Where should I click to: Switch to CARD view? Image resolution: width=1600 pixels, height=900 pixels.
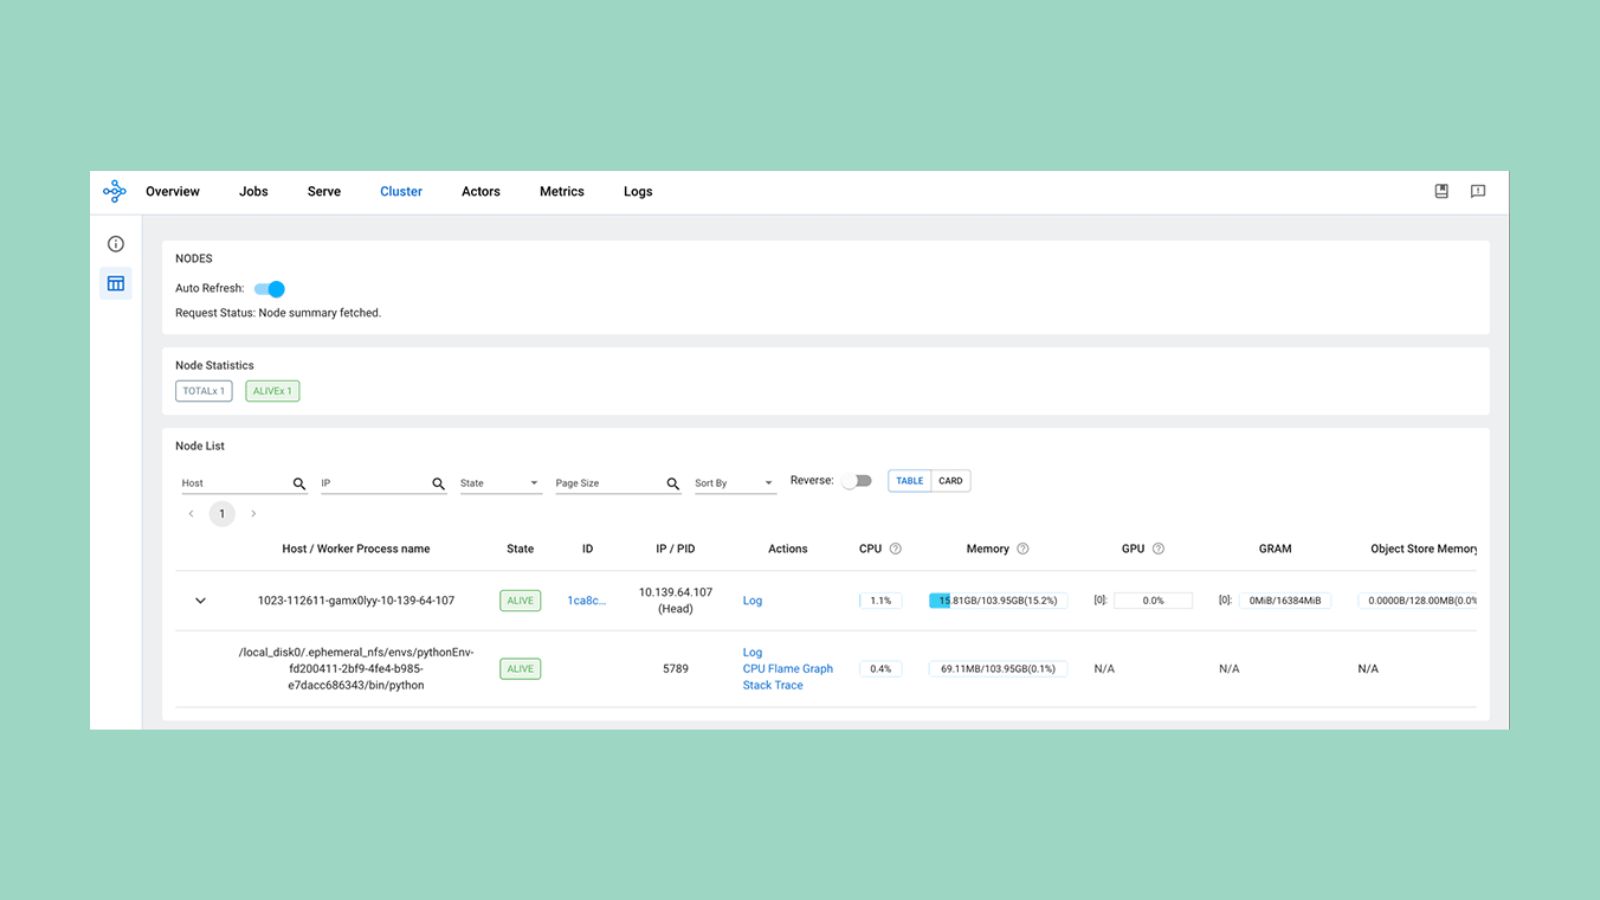point(950,481)
